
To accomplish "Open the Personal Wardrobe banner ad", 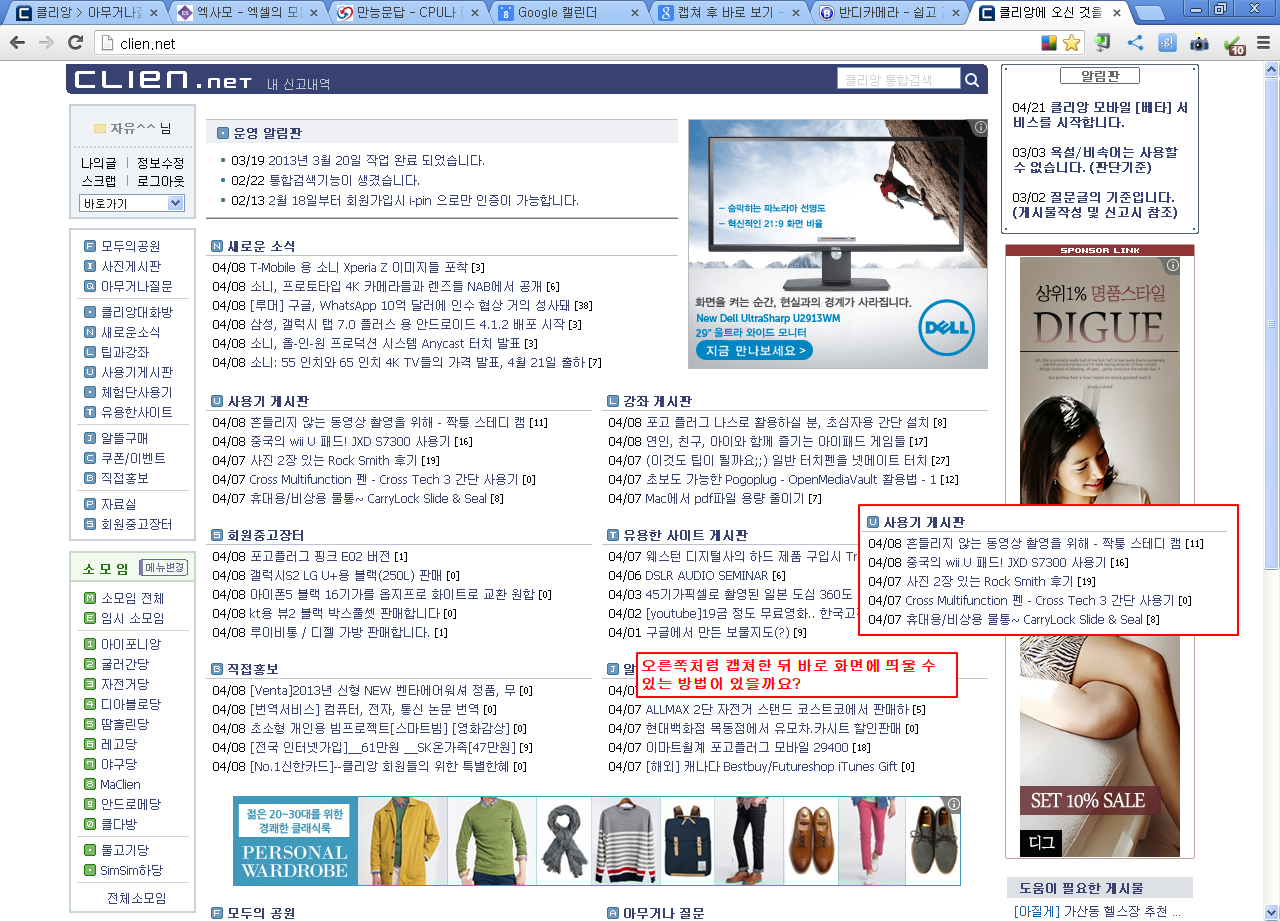I will [x=596, y=841].
